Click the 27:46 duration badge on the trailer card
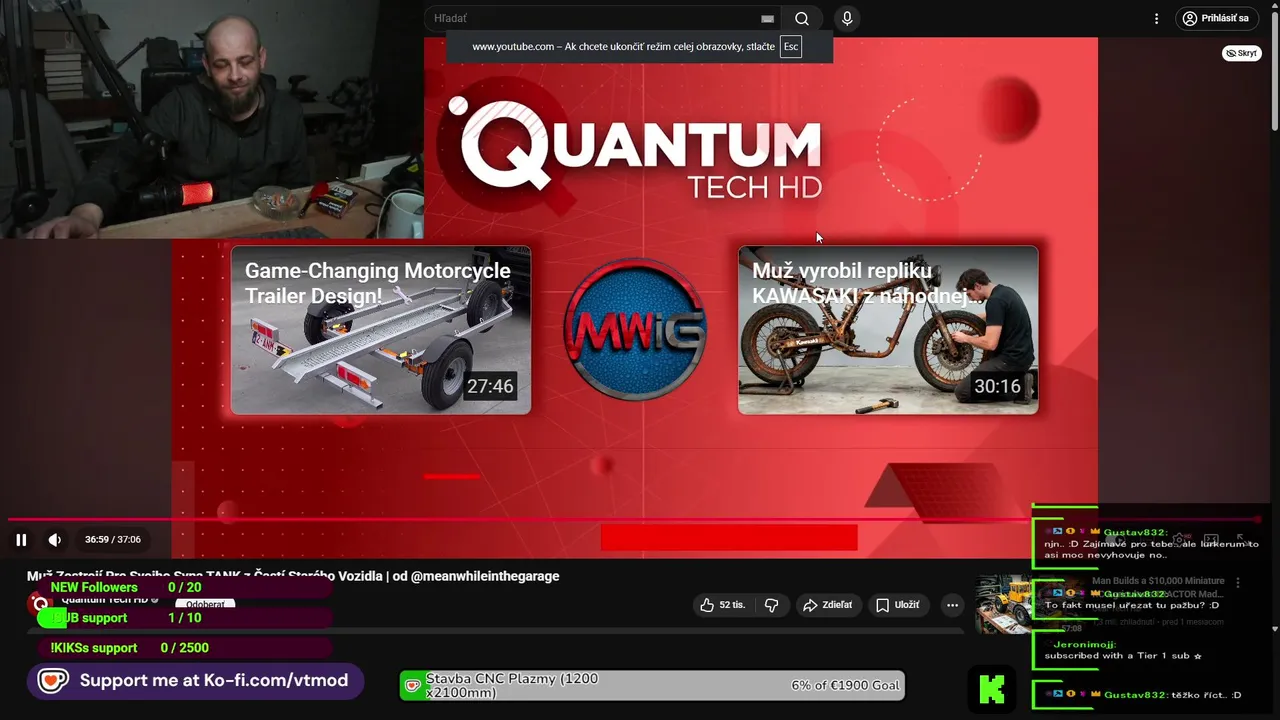This screenshot has height=720, width=1280. point(490,386)
